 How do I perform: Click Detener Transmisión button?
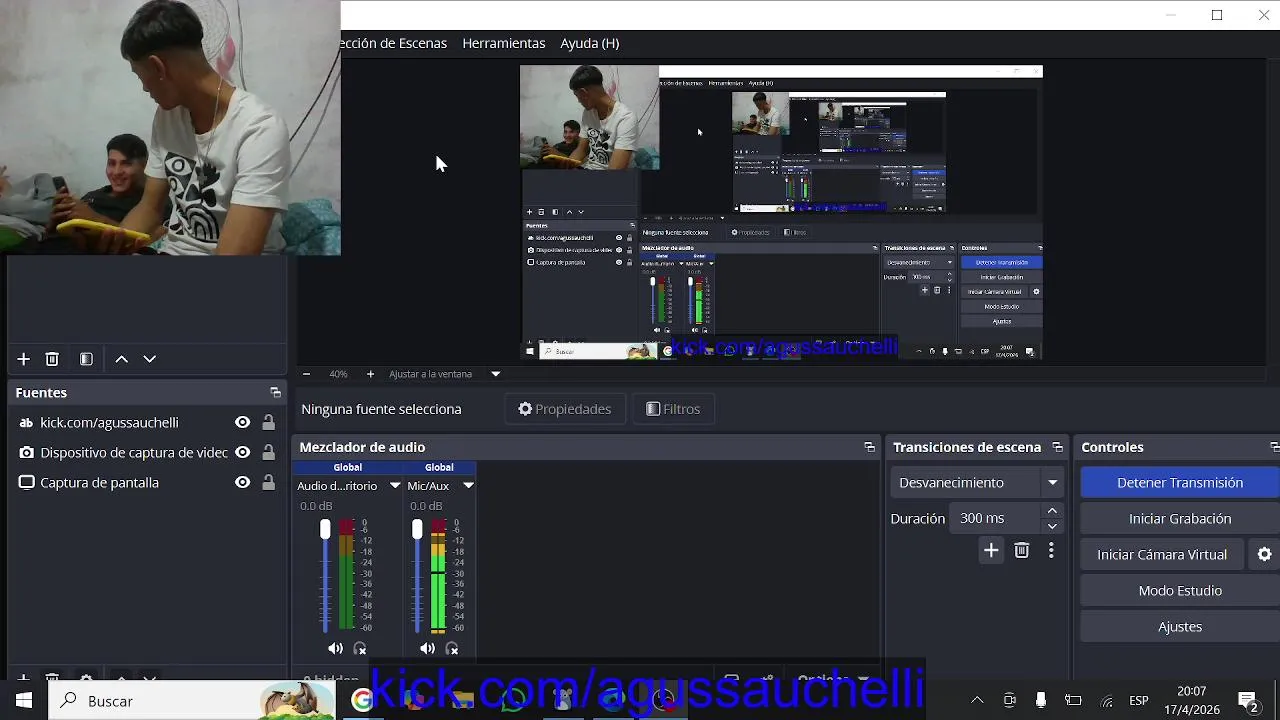click(x=1180, y=483)
